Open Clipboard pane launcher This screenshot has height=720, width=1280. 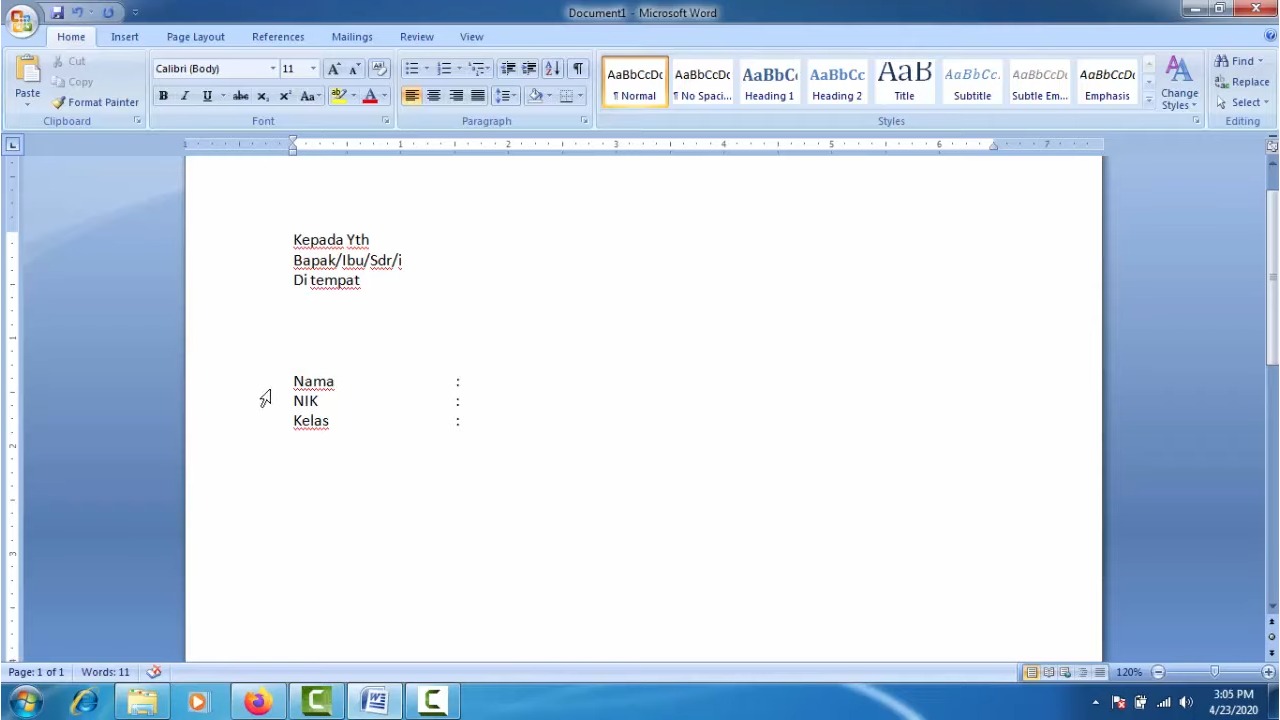coord(137,121)
